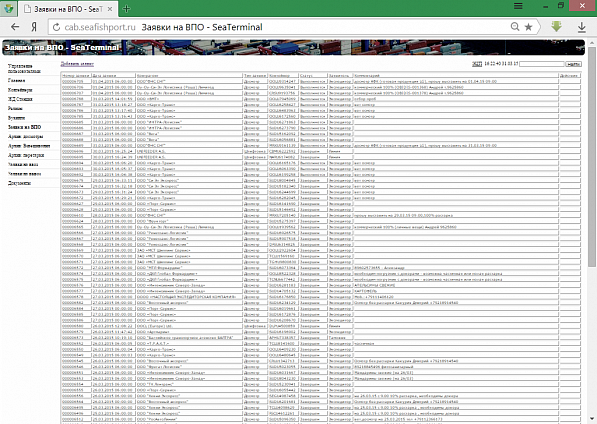
Task: Click the 'Действия' column header
Action: pos(570,76)
